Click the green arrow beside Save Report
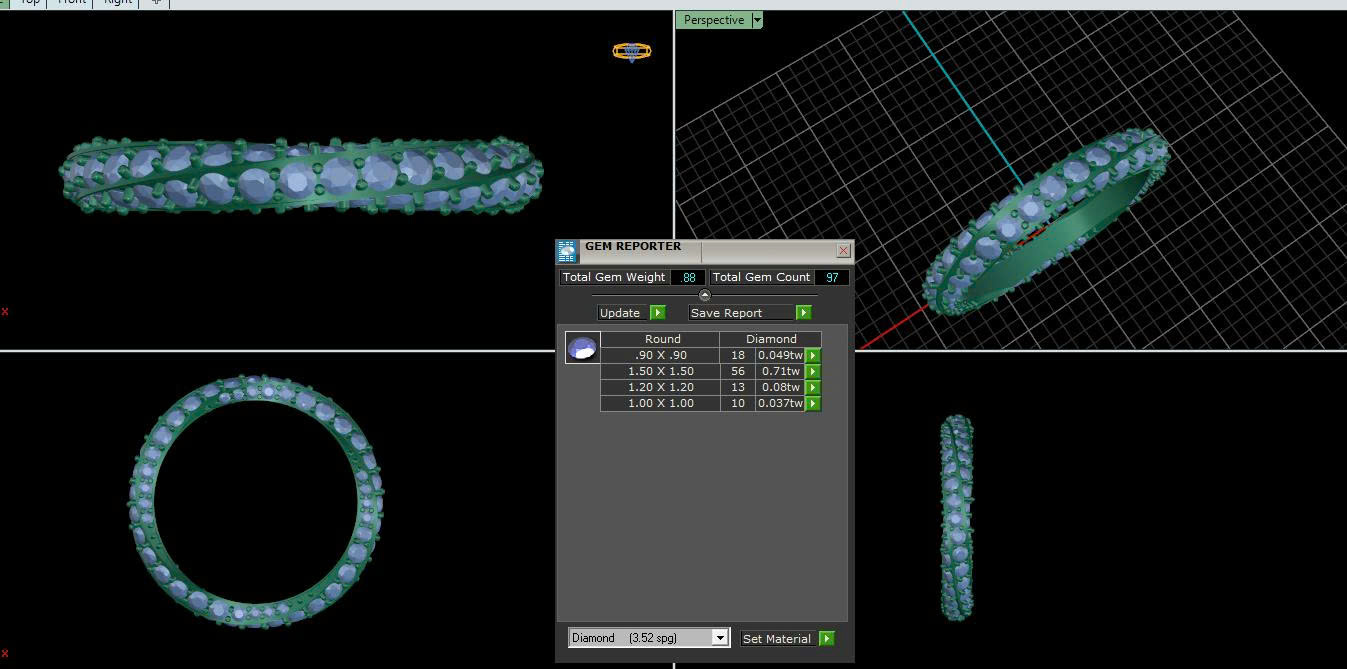This screenshot has height=669, width=1347. point(803,313)
